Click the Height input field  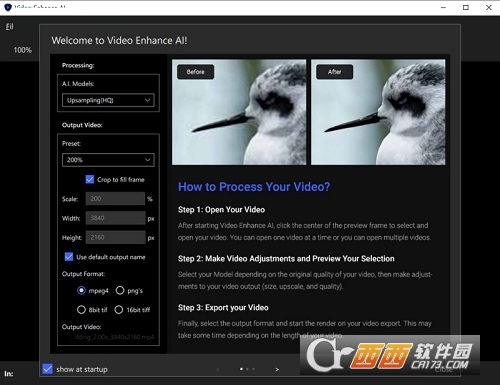(115, 237)
